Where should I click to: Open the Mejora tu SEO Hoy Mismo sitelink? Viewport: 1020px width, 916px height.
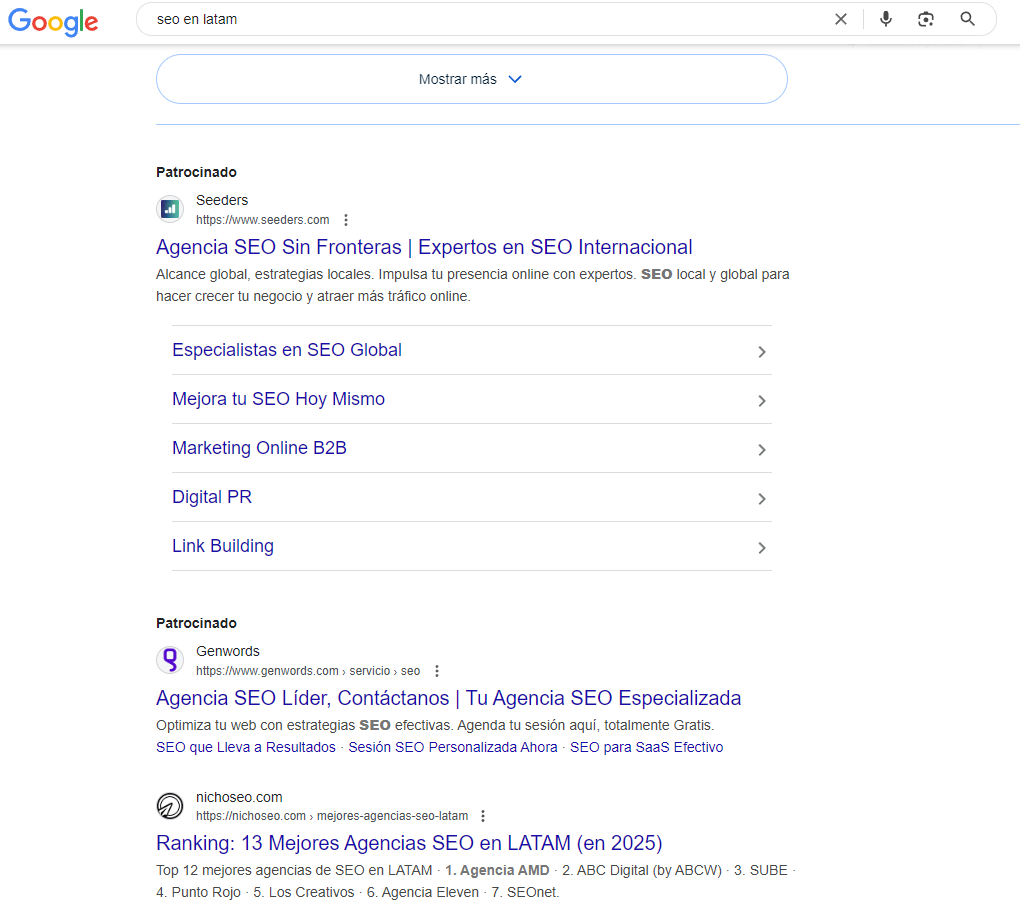pos(278,399)
